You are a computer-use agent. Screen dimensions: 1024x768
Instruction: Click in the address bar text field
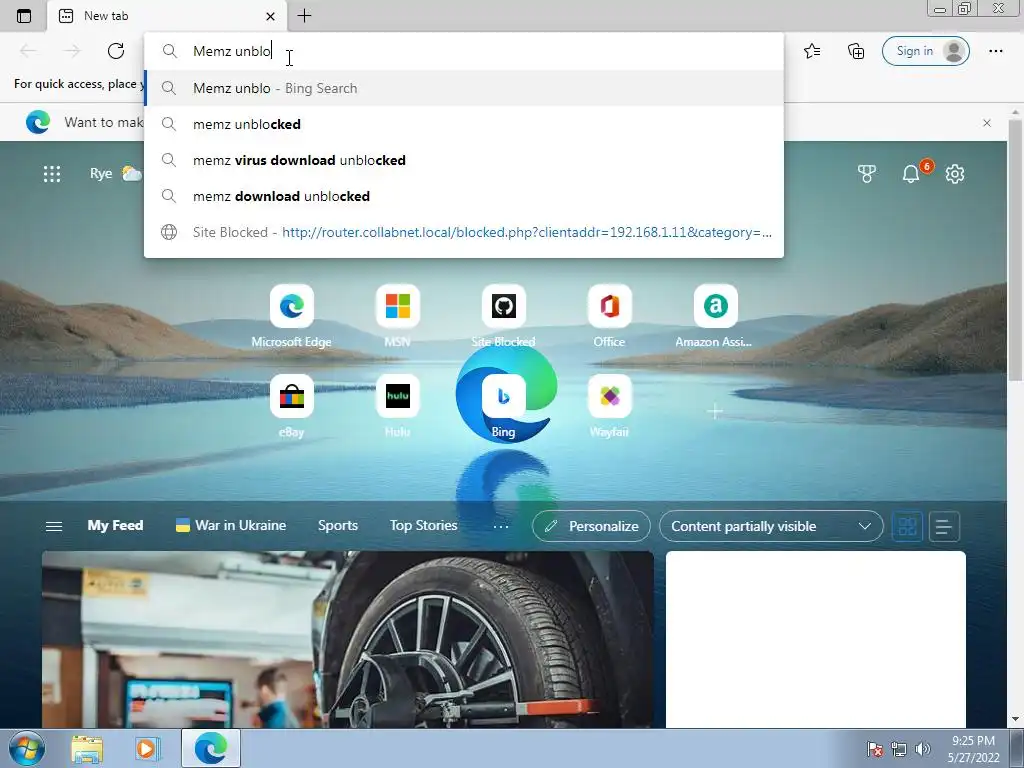464,51
